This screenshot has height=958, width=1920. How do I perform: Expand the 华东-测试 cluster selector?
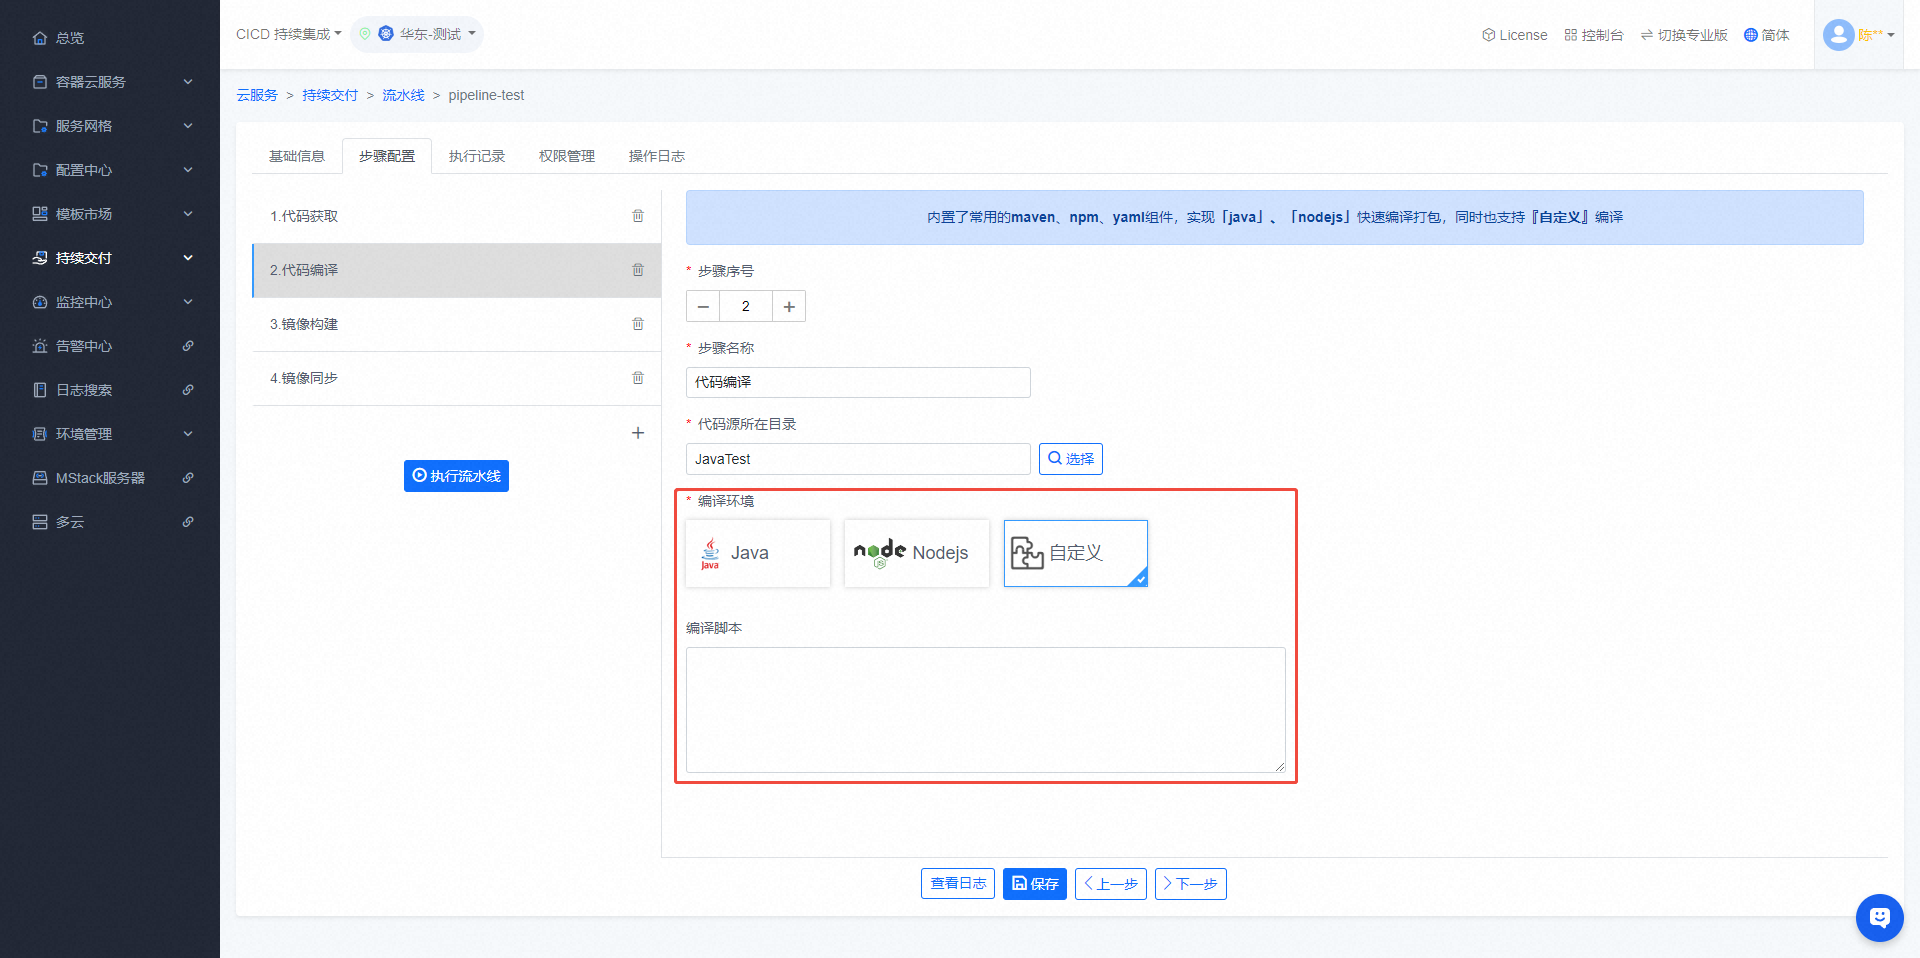coord(417,34)
